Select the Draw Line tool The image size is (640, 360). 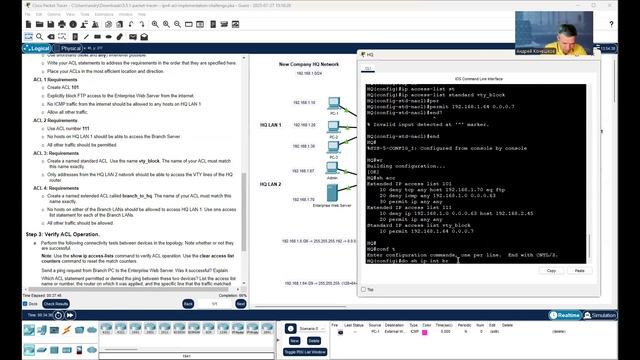click(x=86, y=37)
